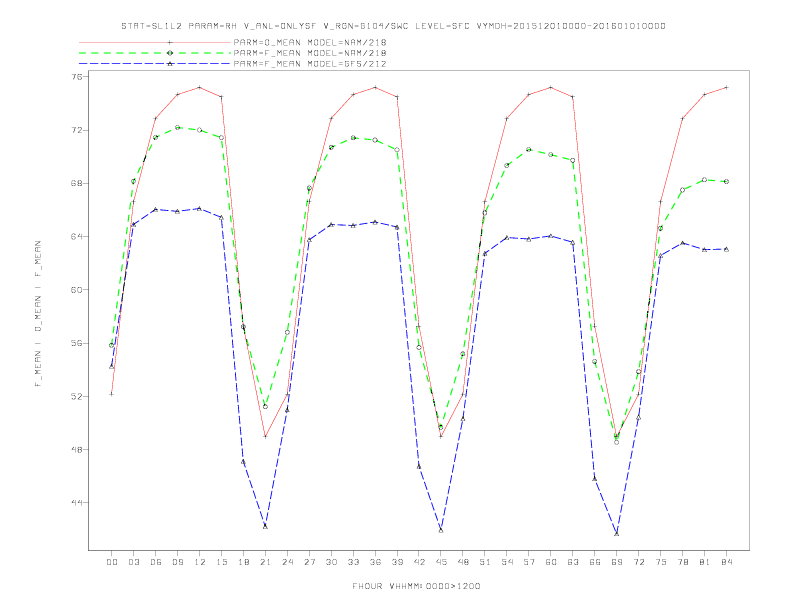792x612 pixels.
Task: Click x-axis tick label 57
Action: [x=529, y=562]
